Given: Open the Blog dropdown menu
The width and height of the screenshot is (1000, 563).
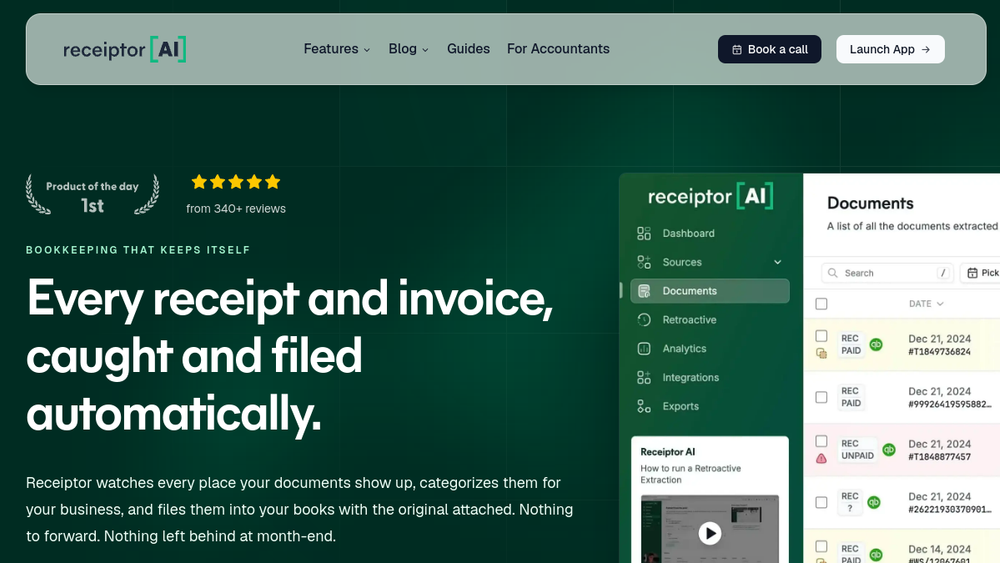Looking at the screenshot, I should coord(408,49).
